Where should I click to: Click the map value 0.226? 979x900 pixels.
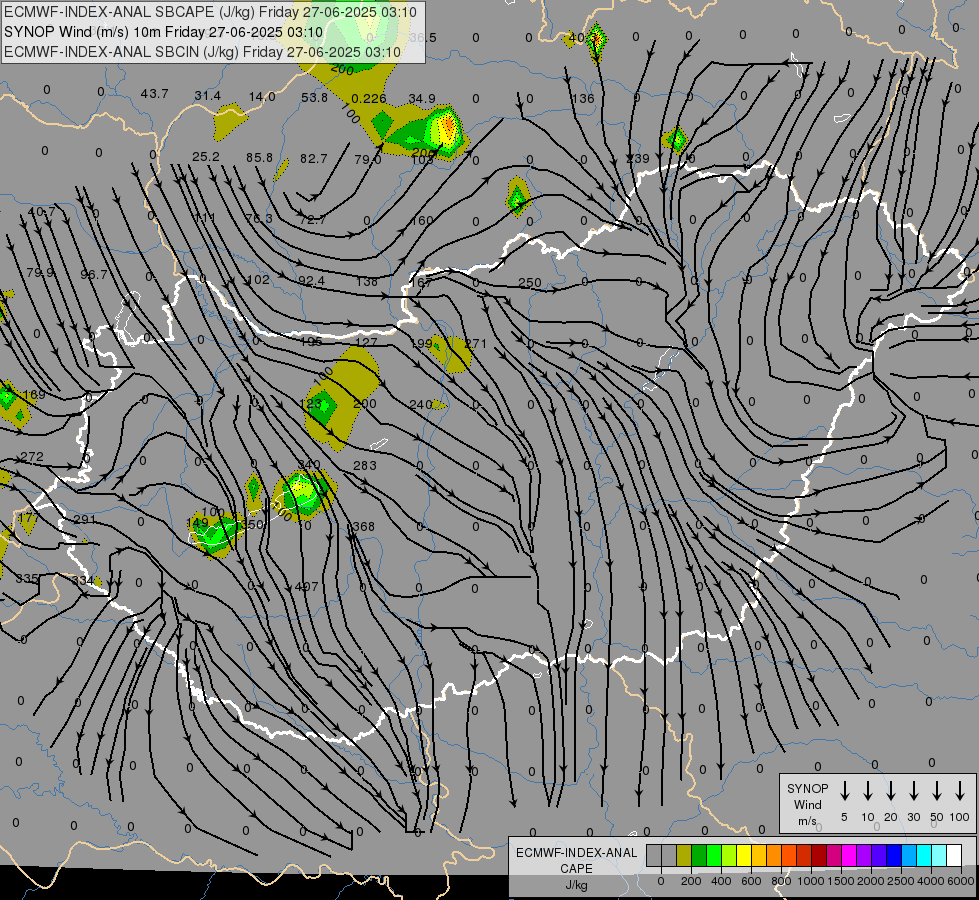click(x=368, y=99)
